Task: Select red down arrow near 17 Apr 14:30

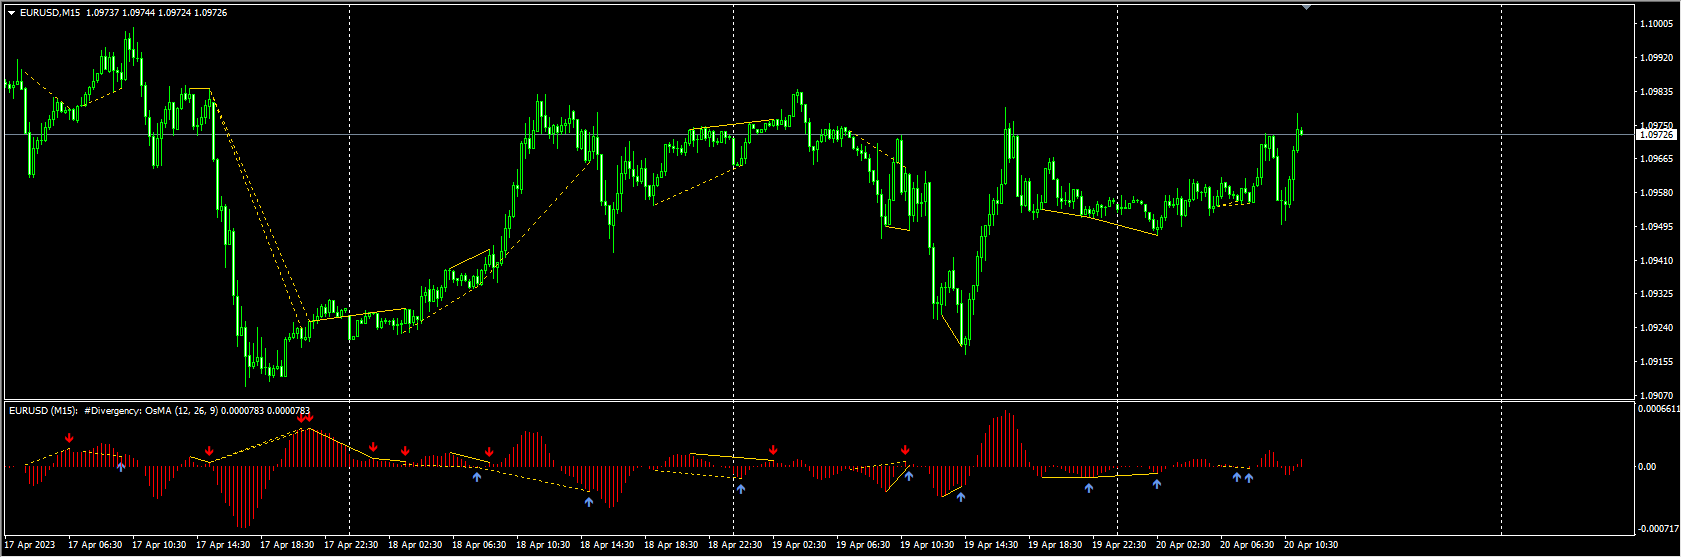Action: pos(209,451)
